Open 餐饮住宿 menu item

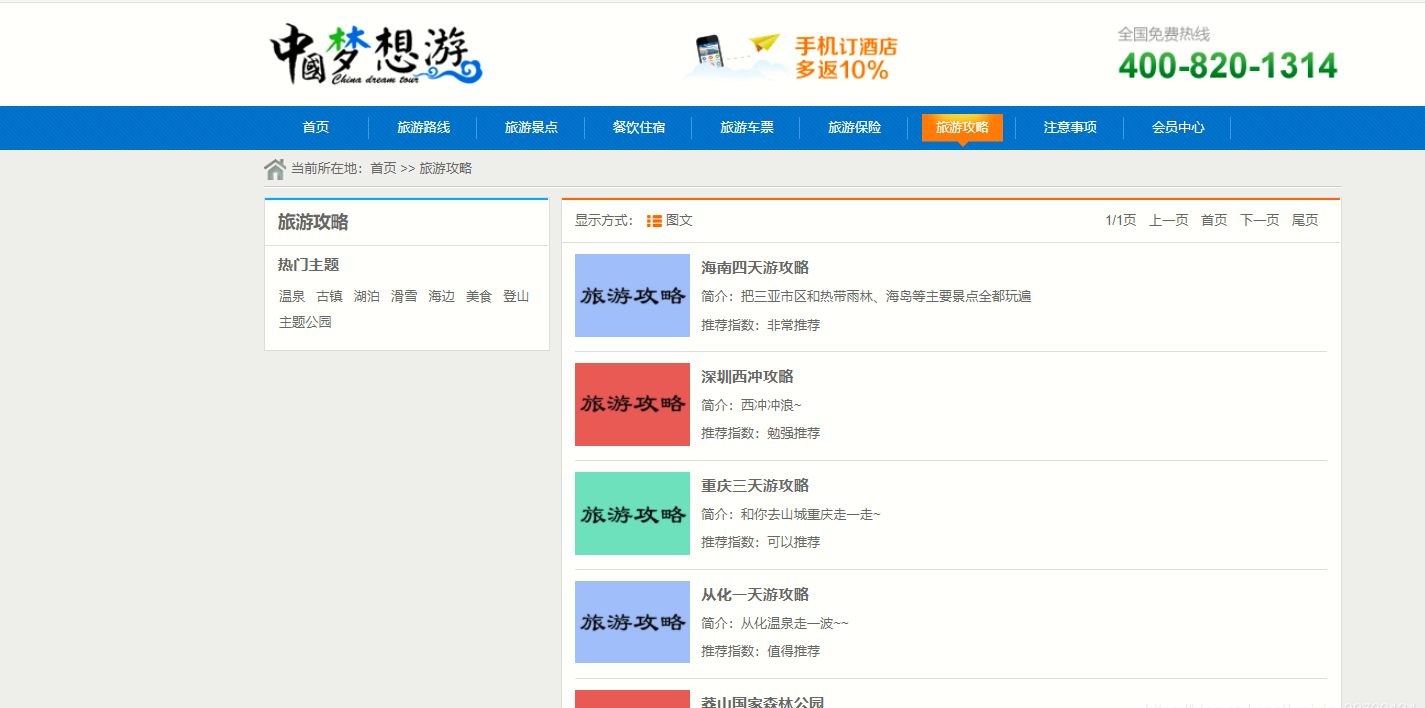[639, 128]
